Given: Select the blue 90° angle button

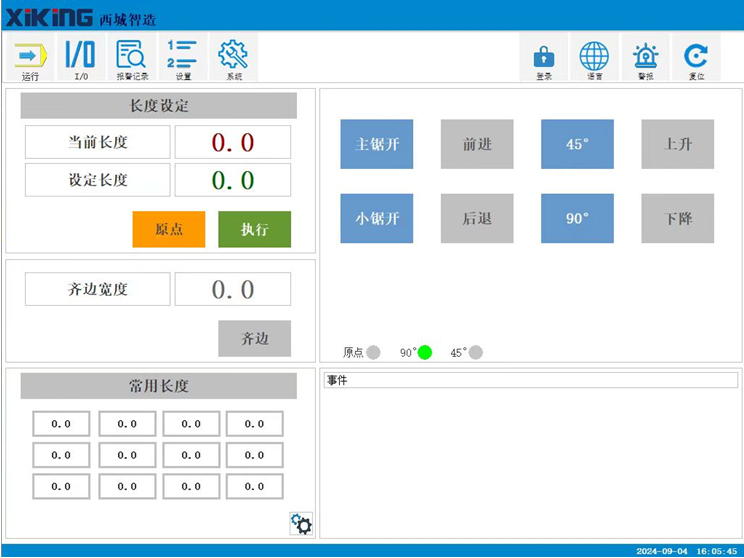Looking at the screenshot, I should click(577, 218).
